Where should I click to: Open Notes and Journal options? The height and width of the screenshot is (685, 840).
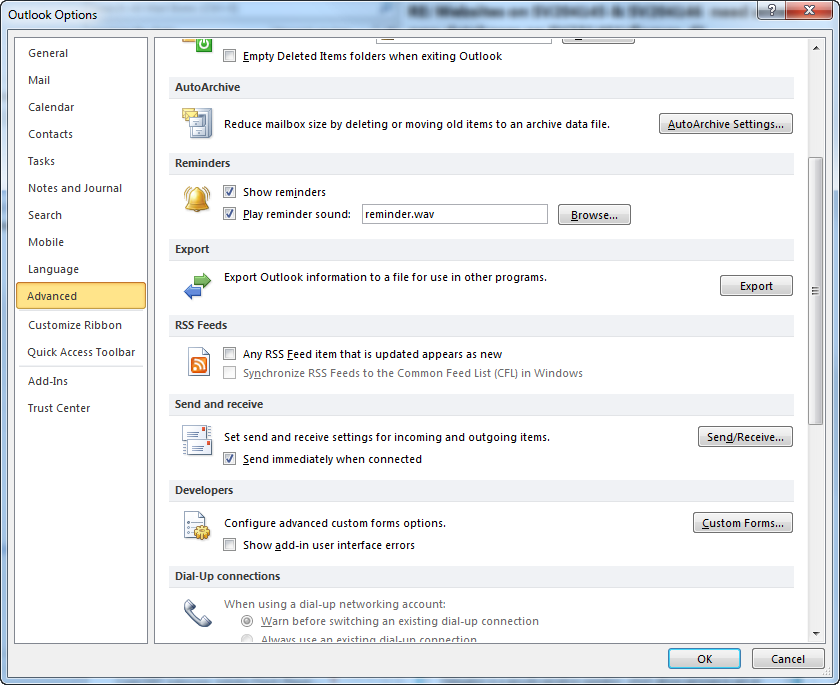81,188
